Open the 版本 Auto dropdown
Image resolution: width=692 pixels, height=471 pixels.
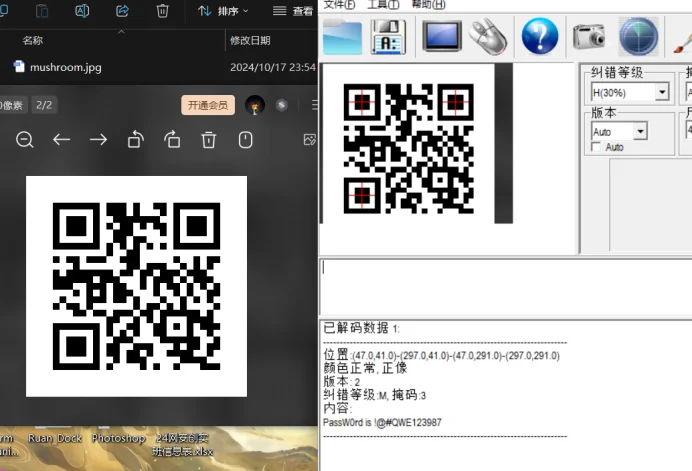(640, 131)
